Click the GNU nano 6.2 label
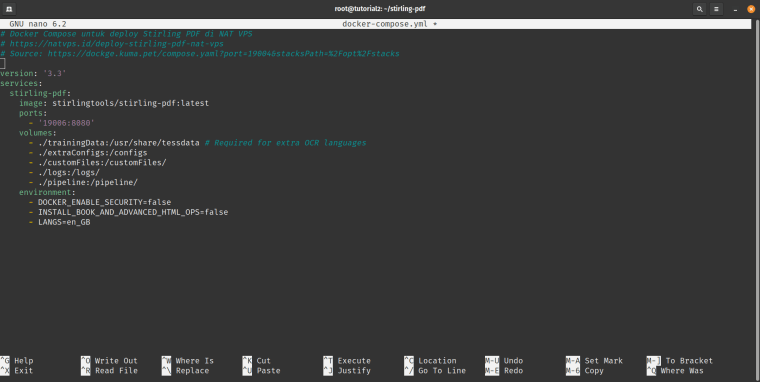Viewport: 760px width, 382px height. click(x=38, y=24)
